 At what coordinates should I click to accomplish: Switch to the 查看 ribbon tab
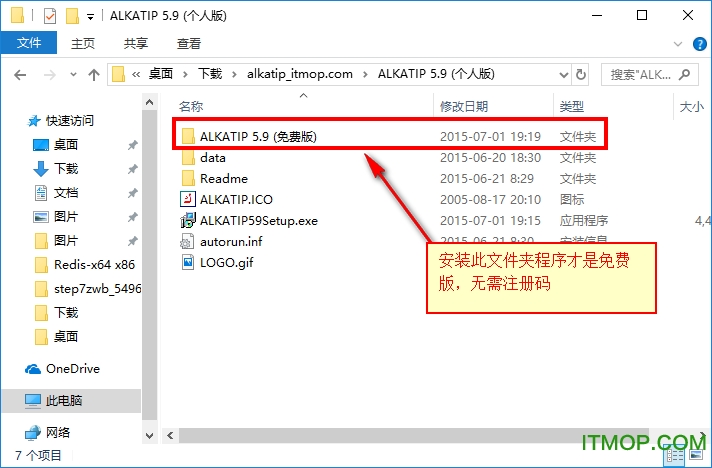(x=189, y=44)
